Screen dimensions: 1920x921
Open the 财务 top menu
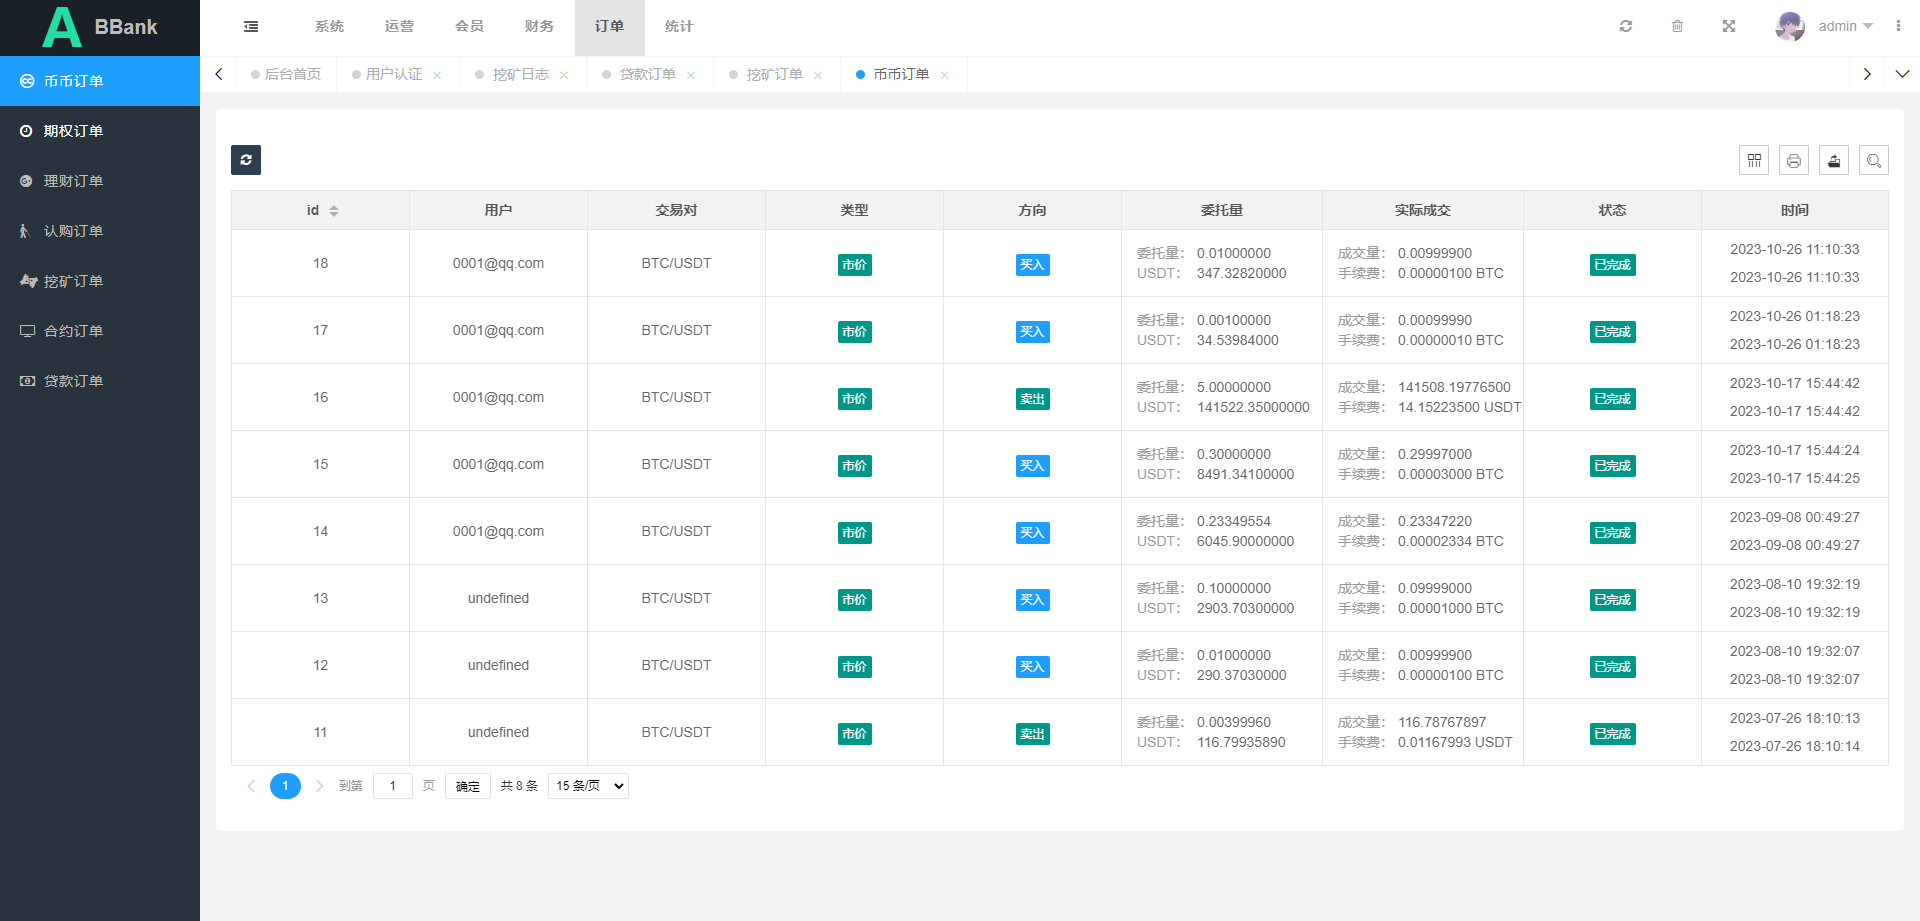pyautogui.click(x=539, y=27)
